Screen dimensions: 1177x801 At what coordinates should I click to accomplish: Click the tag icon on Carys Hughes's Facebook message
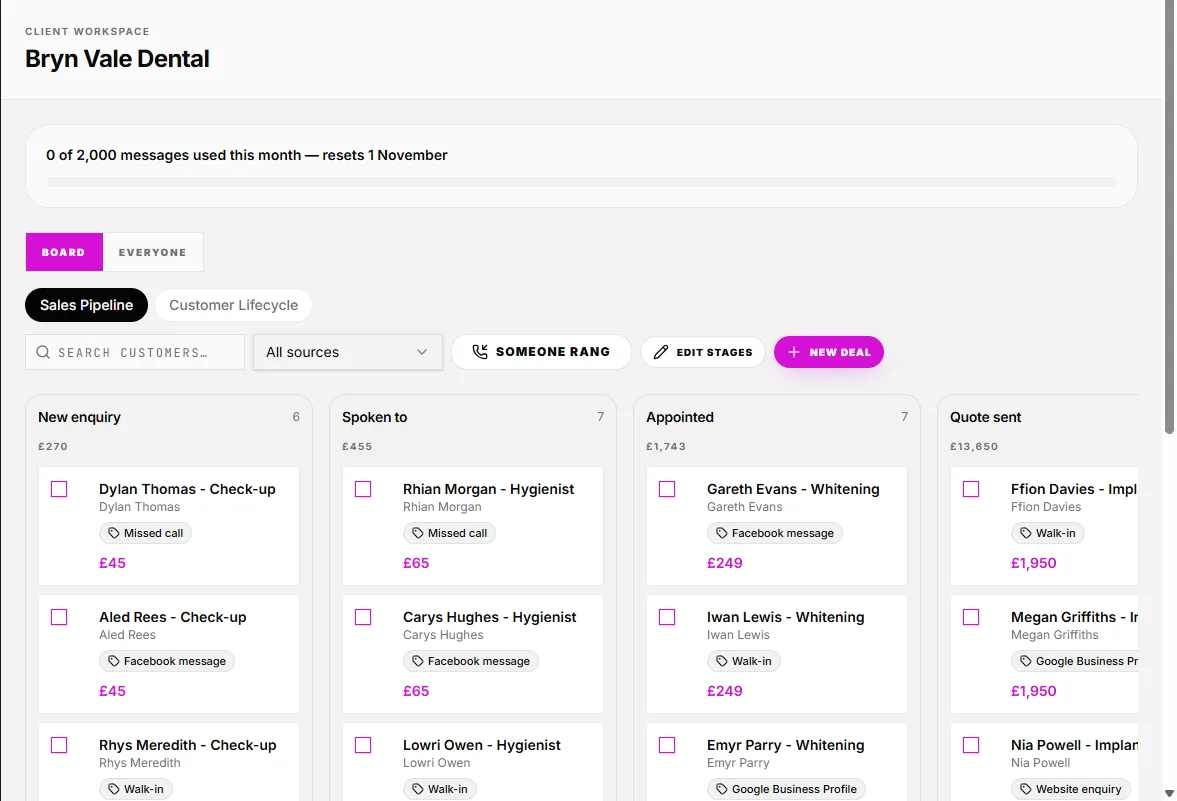(417, 661)
